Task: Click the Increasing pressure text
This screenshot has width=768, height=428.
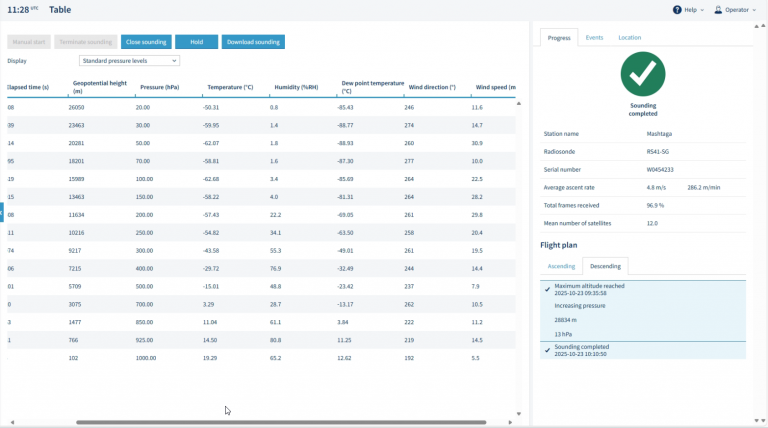Action: pos(580,306)
